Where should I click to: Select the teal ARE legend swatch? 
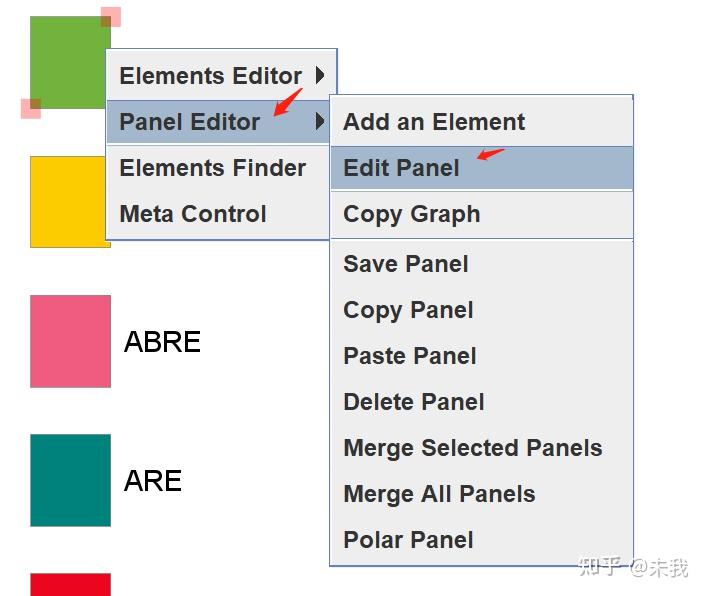coord(70,480)
